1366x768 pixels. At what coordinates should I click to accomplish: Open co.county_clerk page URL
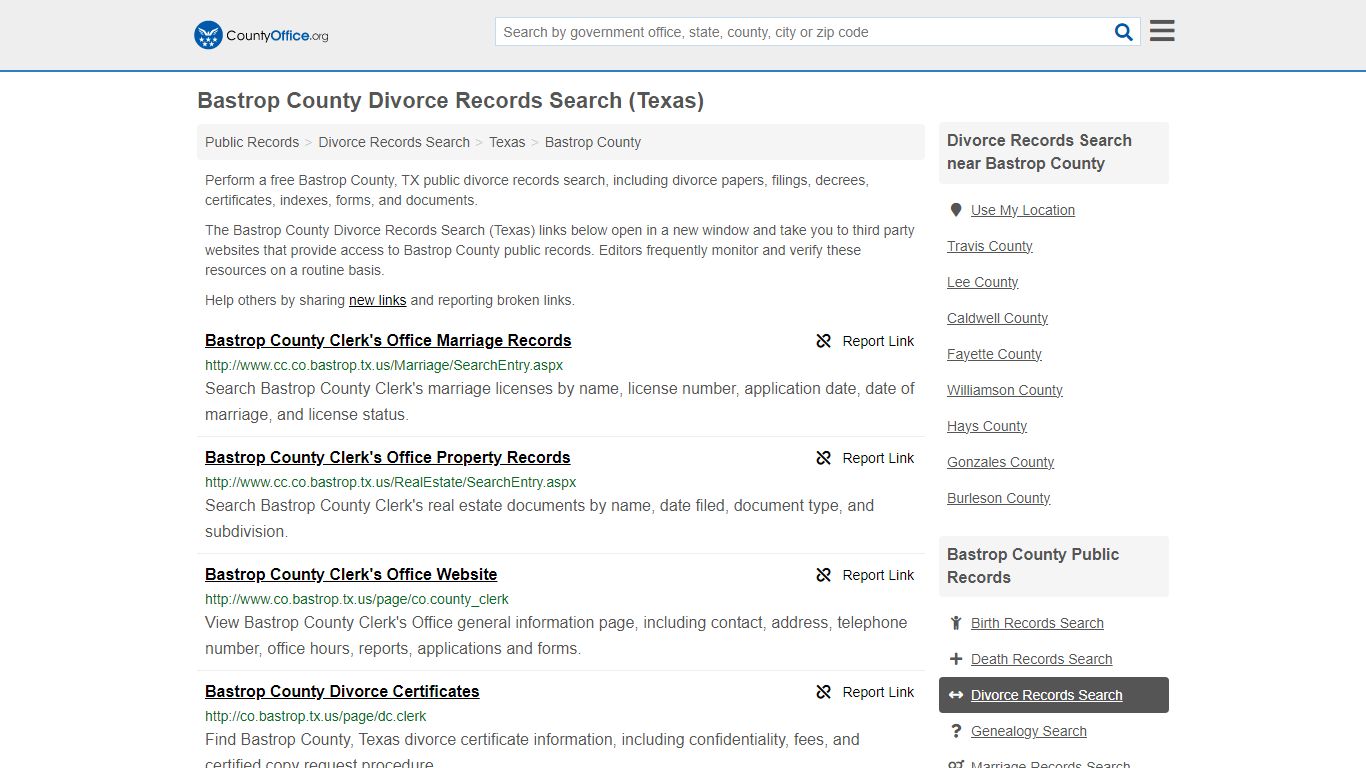click(357, 599)
